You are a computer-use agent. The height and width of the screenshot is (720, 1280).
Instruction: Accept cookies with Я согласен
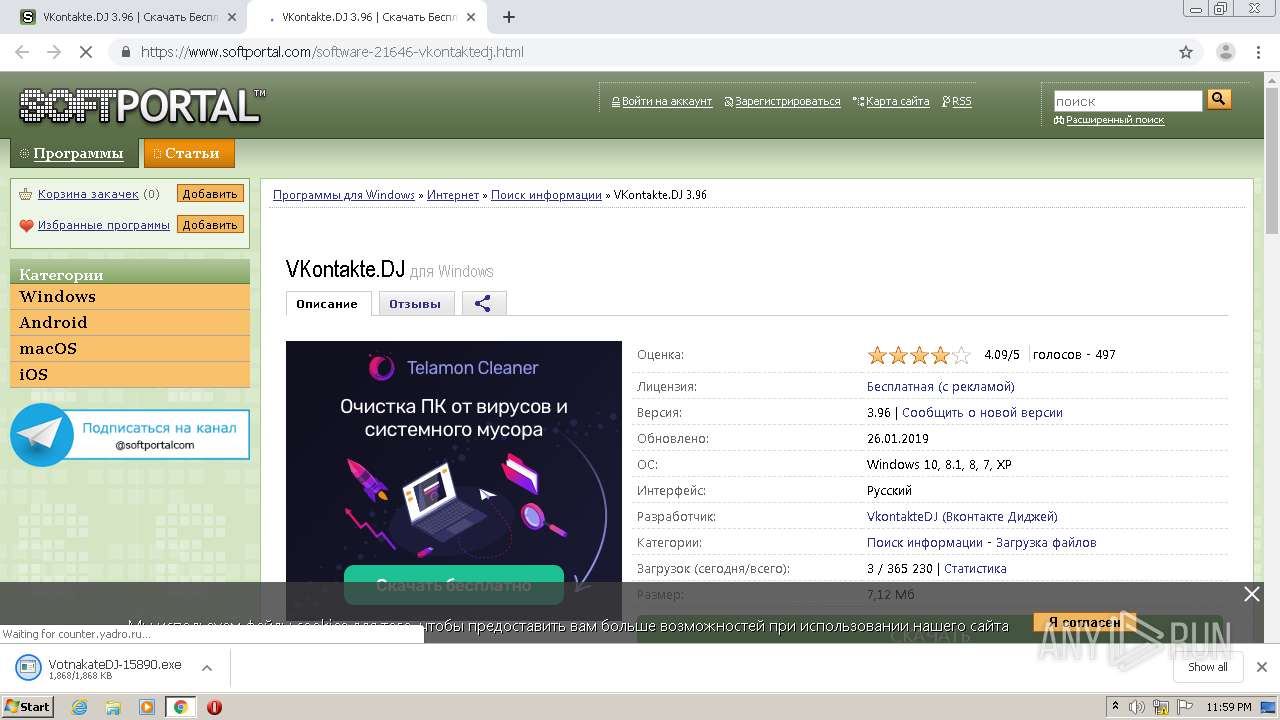coord(1084,622)
